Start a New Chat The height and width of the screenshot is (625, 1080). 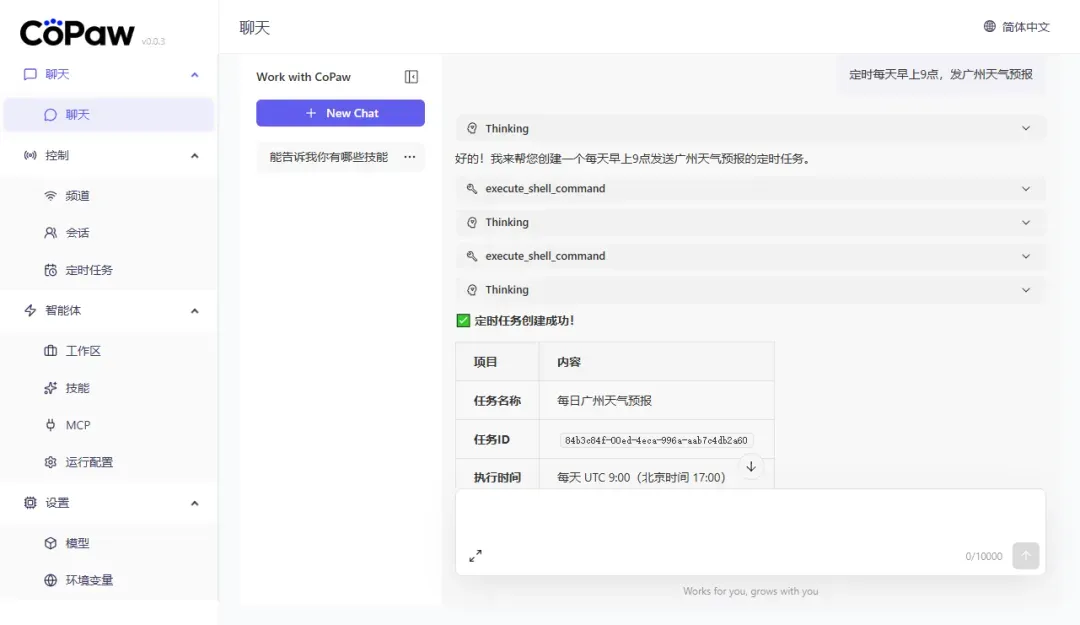340,113
